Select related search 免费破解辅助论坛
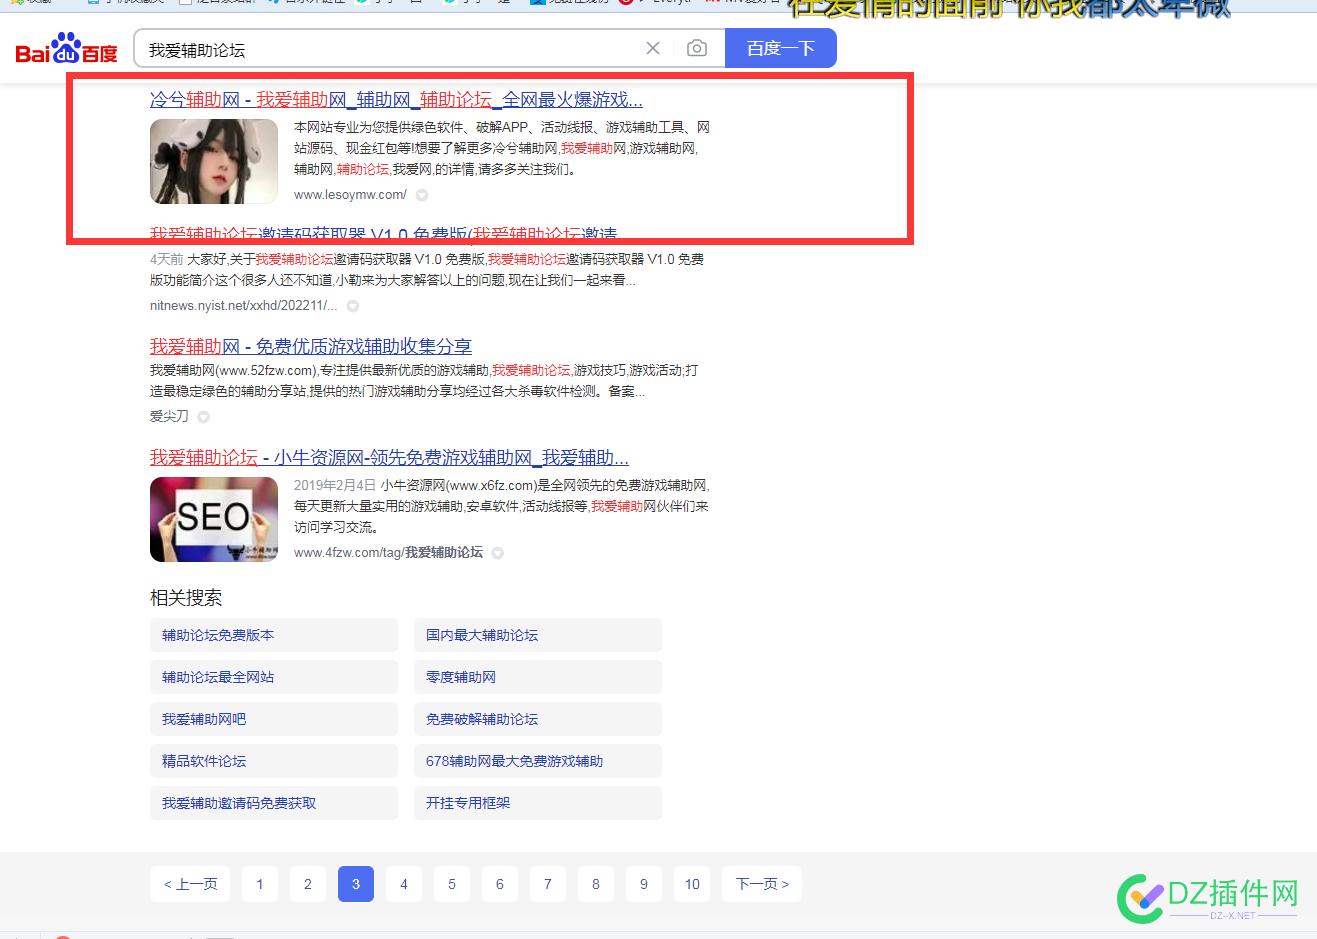This screenshot has height=939, width=1317. [538, 719]
